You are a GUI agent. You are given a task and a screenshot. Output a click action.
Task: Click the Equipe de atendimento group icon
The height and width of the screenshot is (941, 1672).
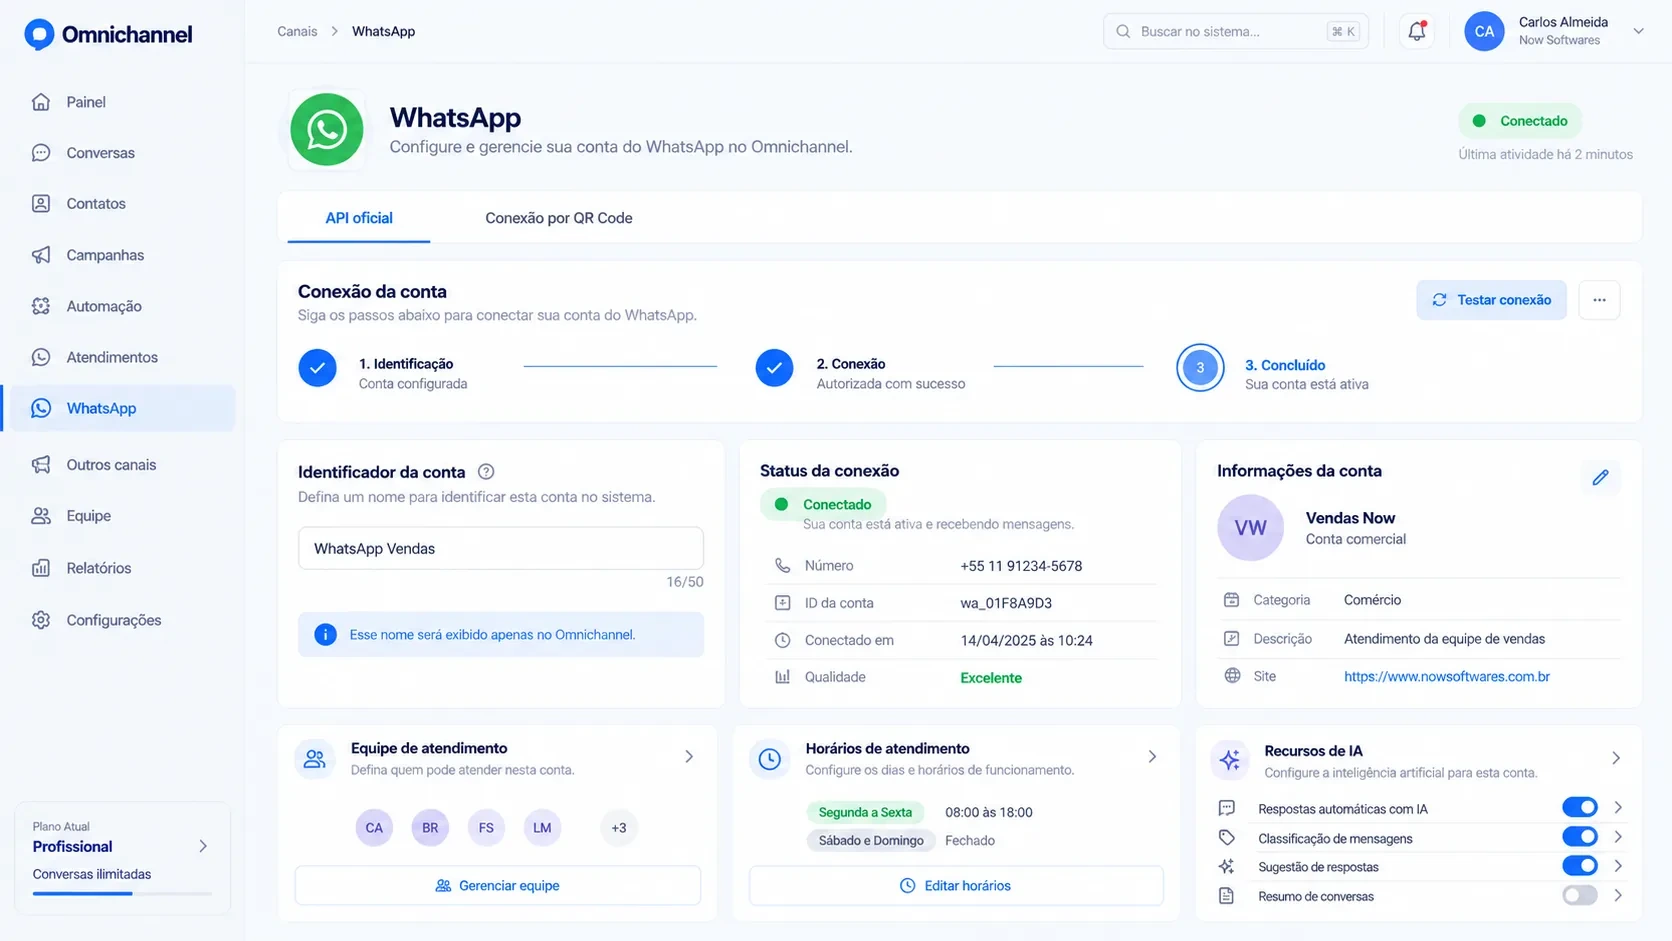pos(315,759)
